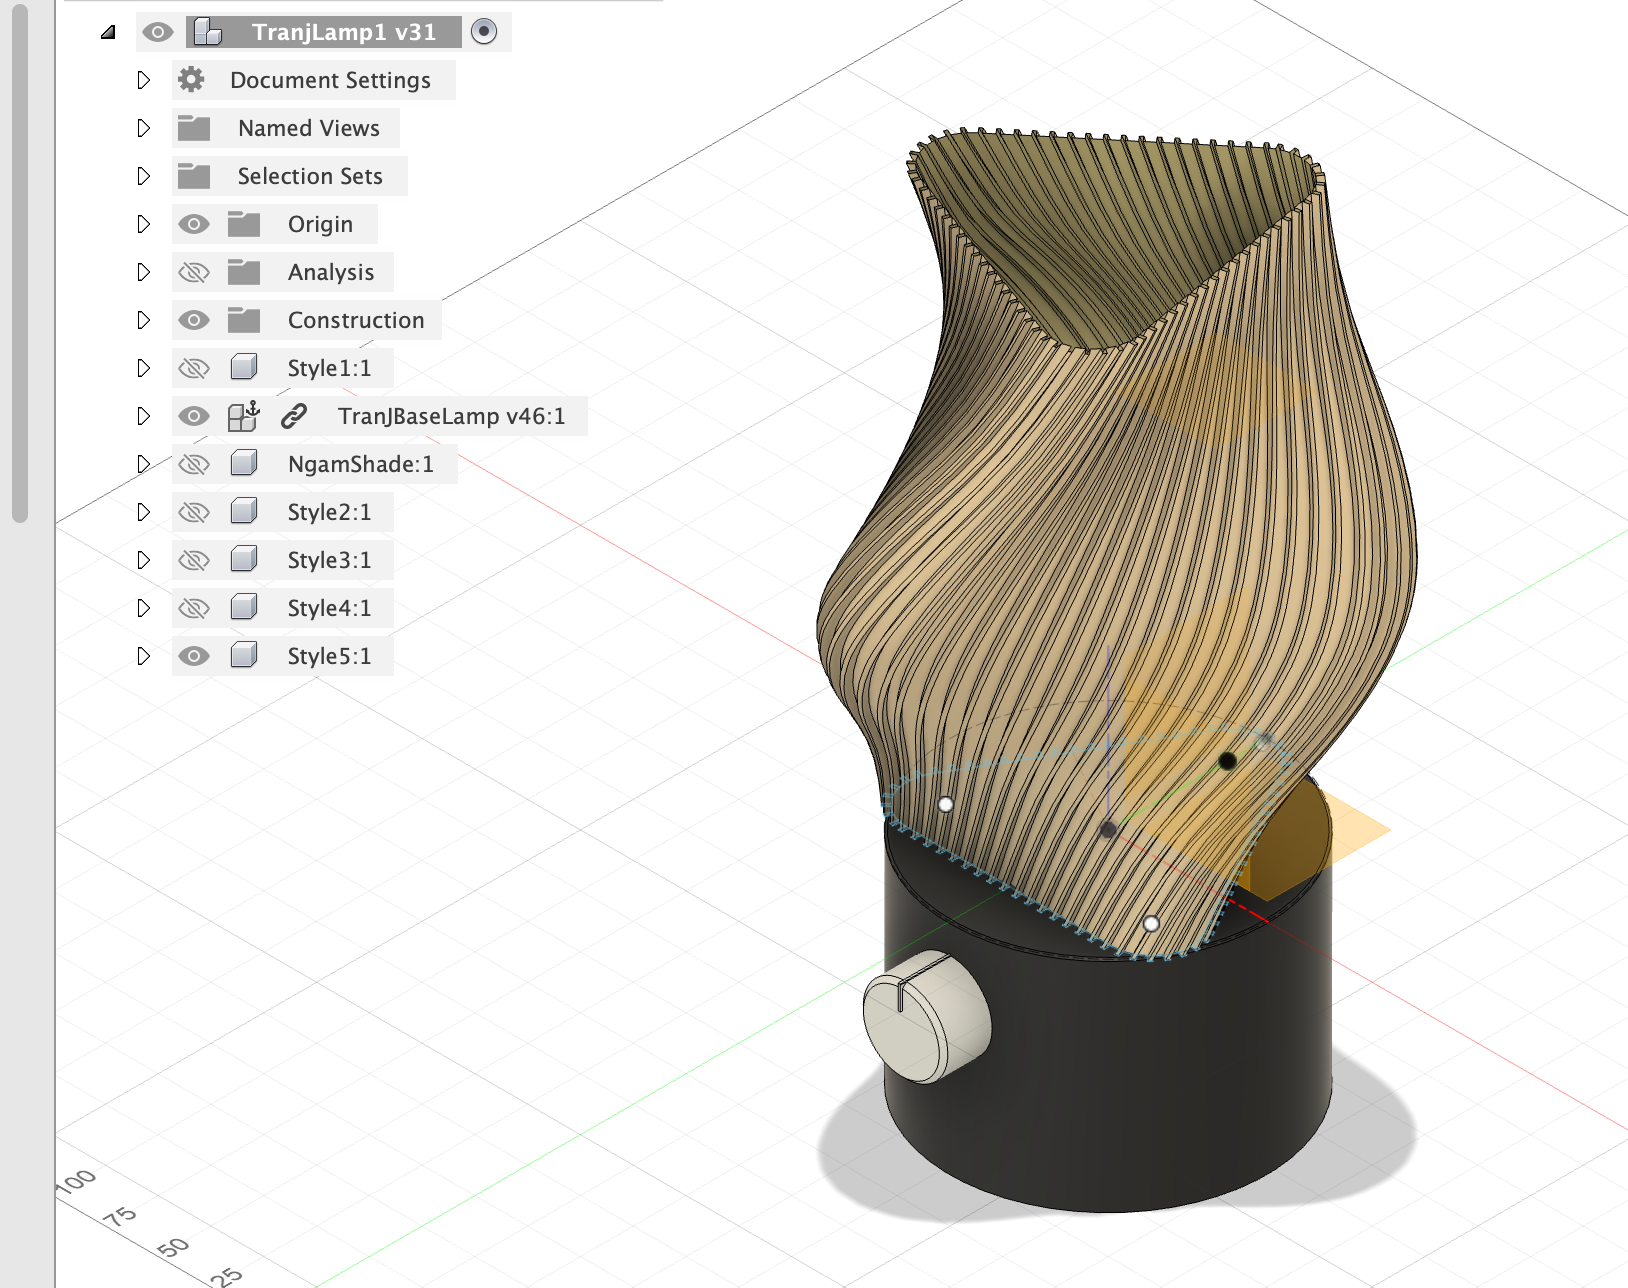The height and width of the screenshot is (1288, 1628).
Task: Click the TranjLamp1 v31 component icon
Action: click(x=208, y=32)
